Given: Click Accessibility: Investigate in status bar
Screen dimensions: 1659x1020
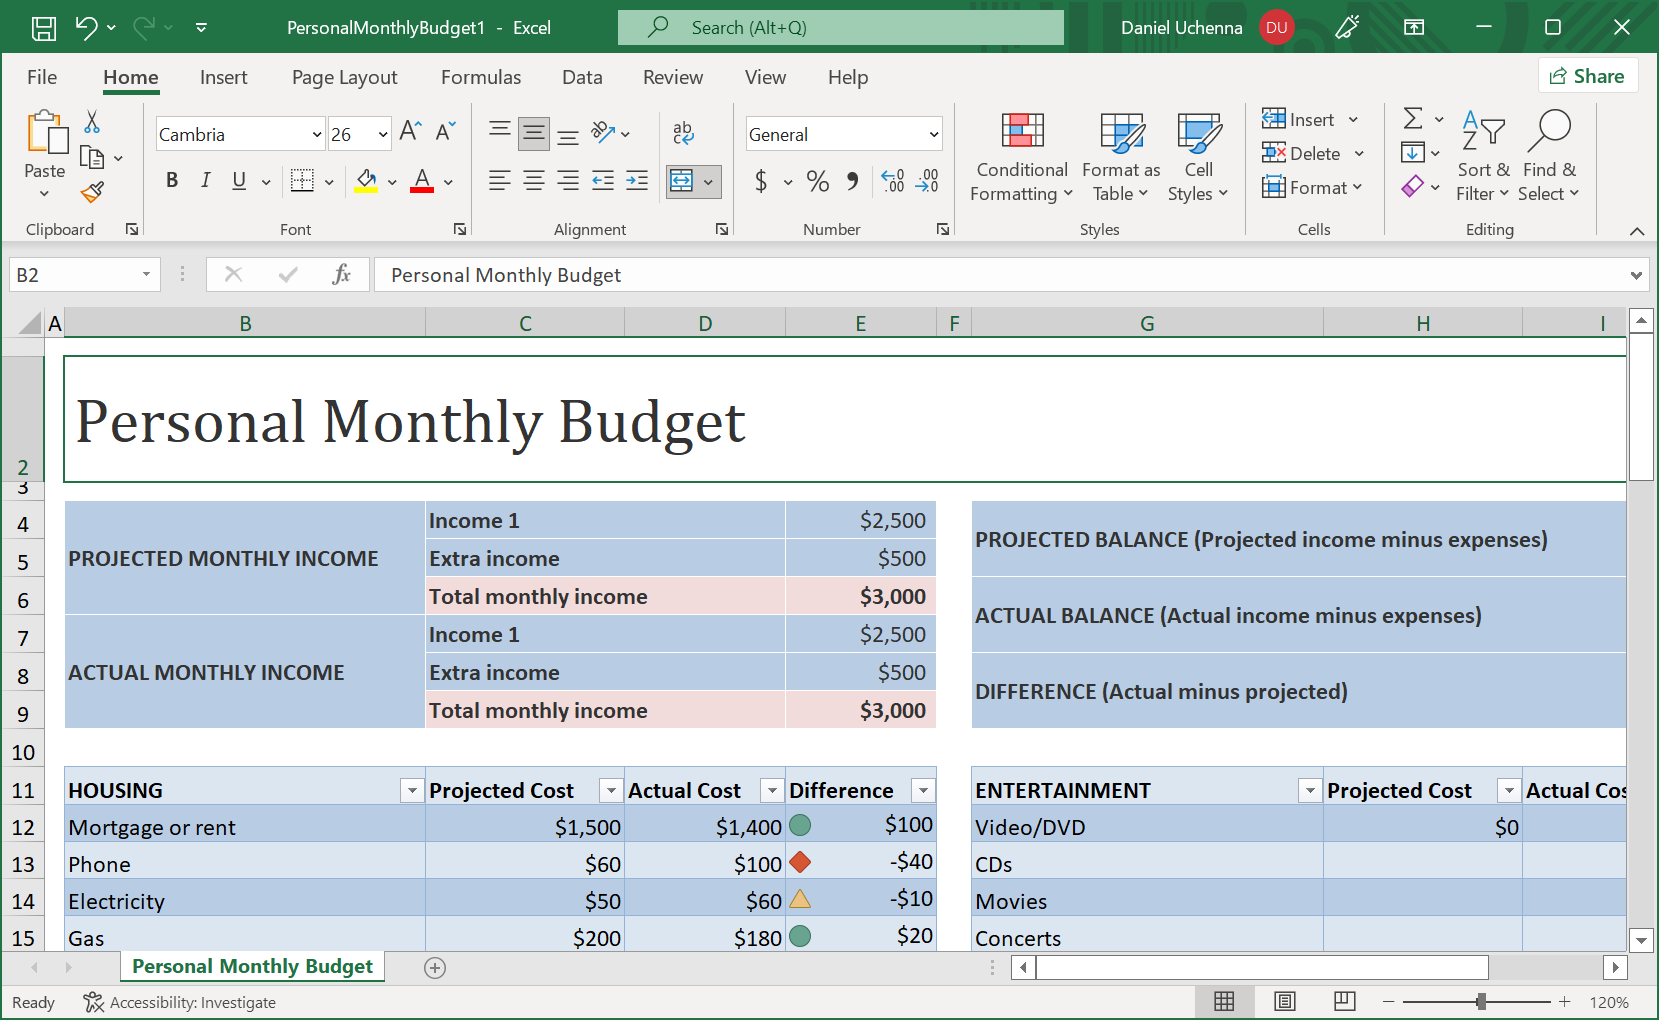Looking at the screenshot, I should (x=180, y=1002).
